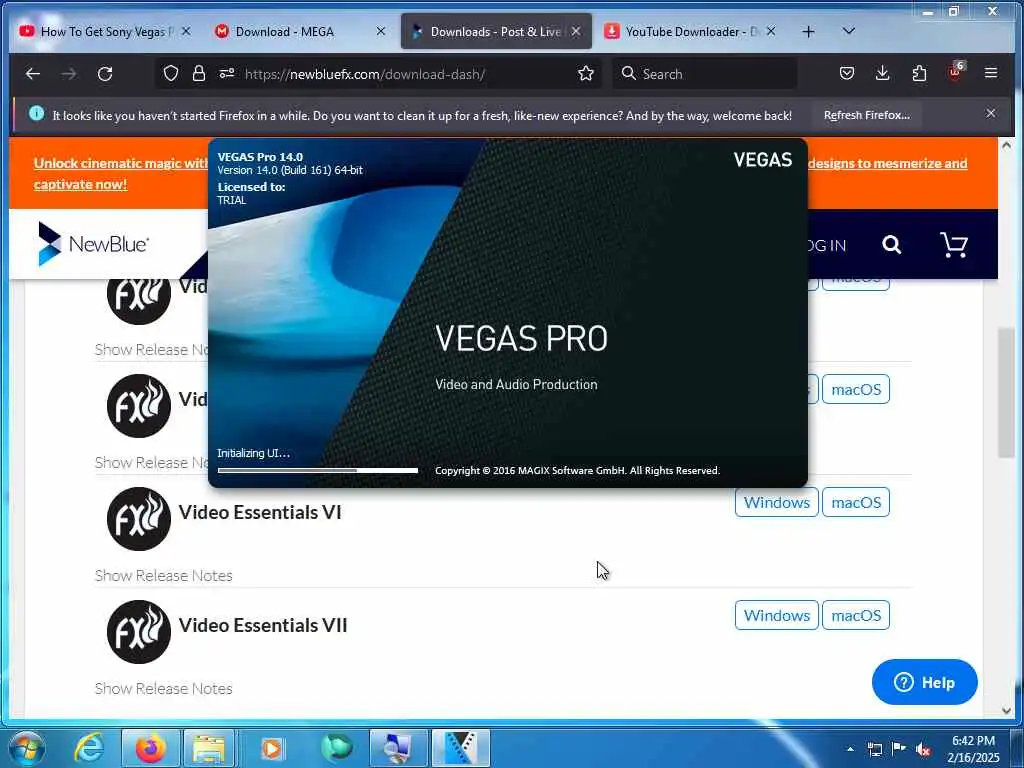Open the shopping cart icon
This screenshot has height=768, width=1024.
(953, 245)
